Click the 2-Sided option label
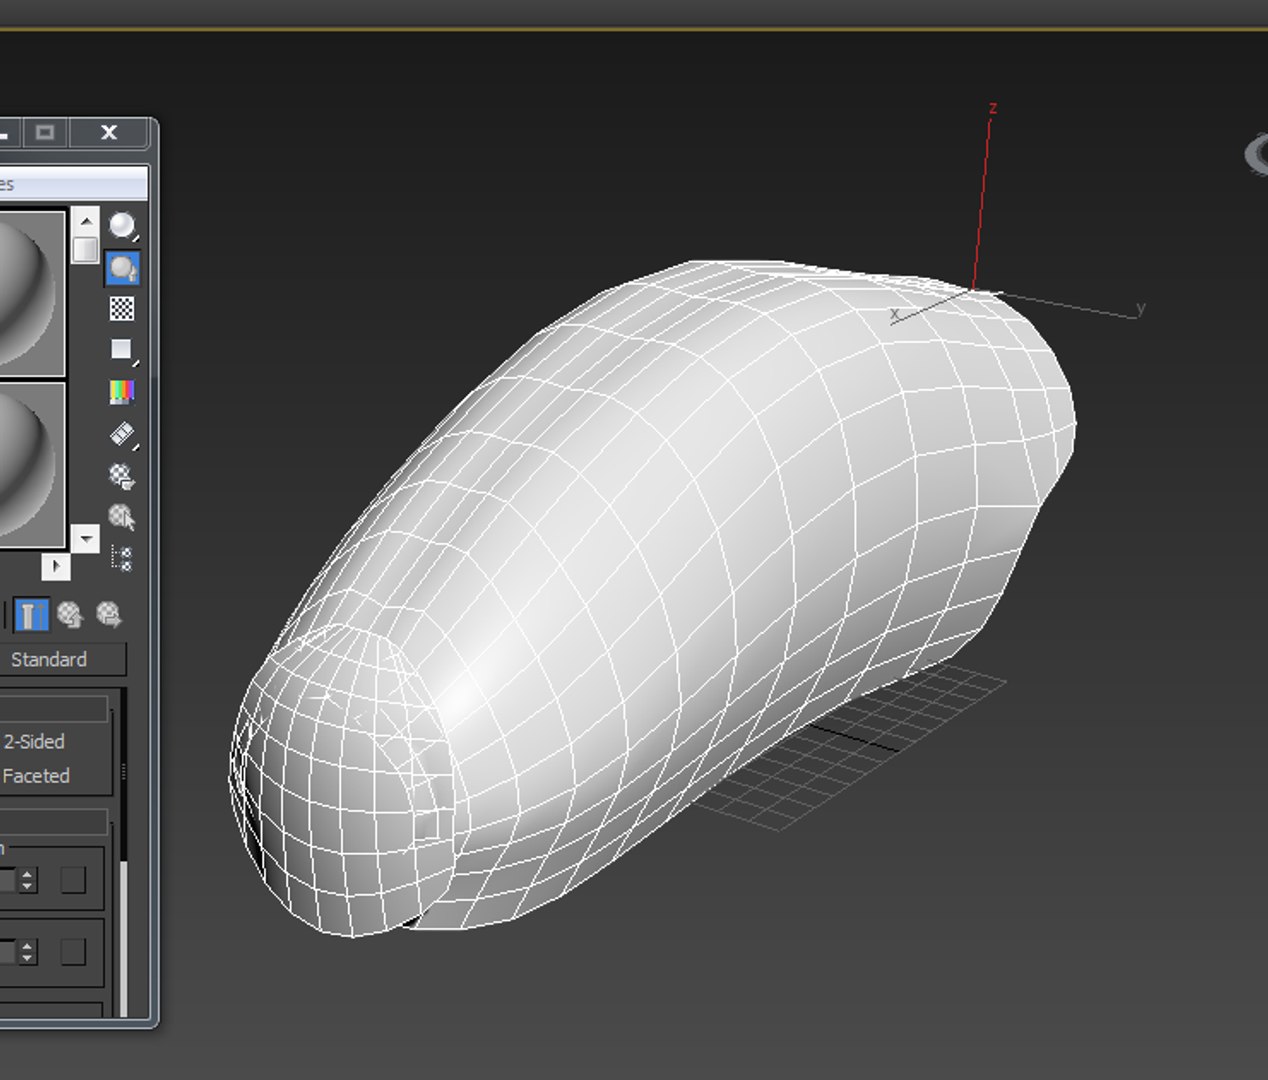 click(x=33, y=742)
